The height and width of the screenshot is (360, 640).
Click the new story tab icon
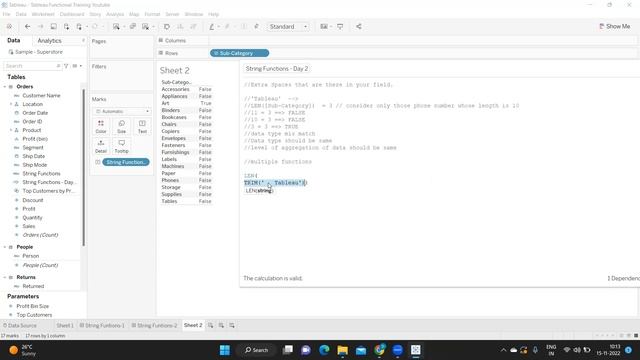click(x=231, y=325)
